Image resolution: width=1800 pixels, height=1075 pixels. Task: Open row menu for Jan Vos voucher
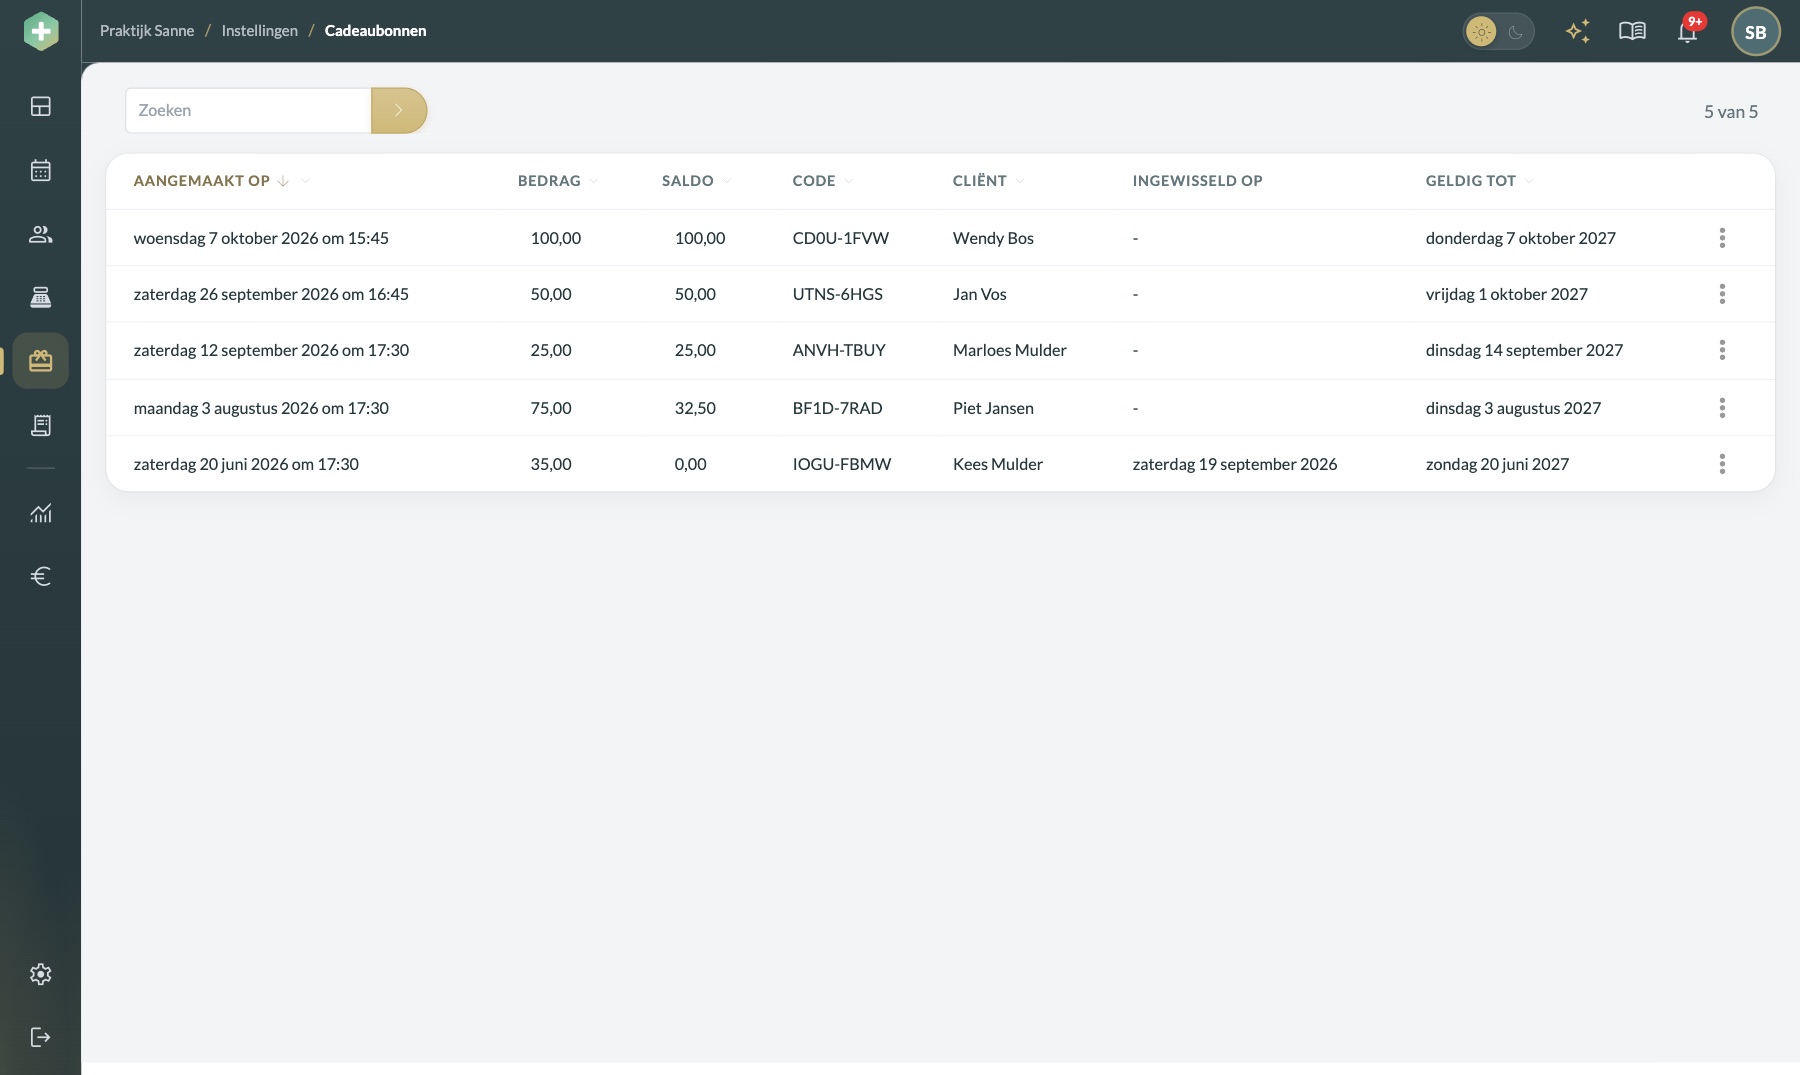point(1722,294)
